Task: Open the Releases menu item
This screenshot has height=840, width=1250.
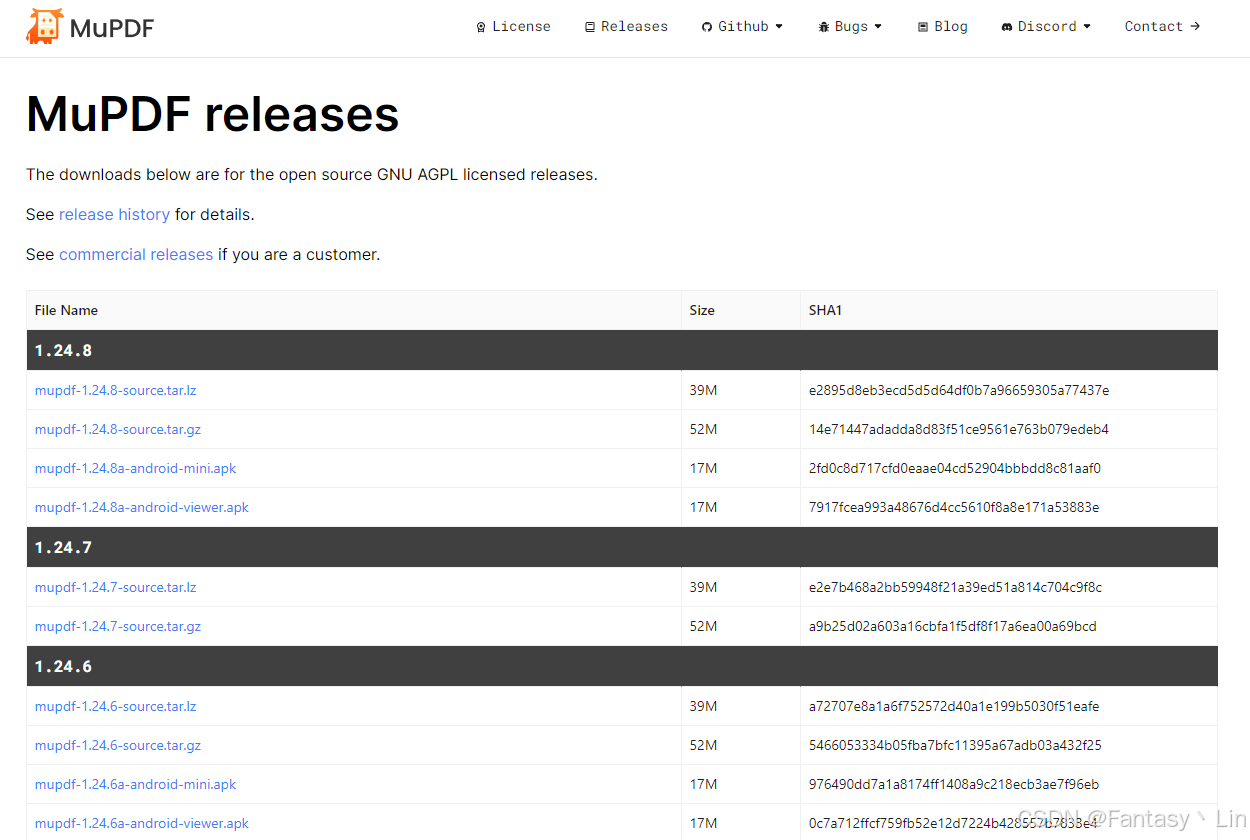Action: [x=634, y=27]
